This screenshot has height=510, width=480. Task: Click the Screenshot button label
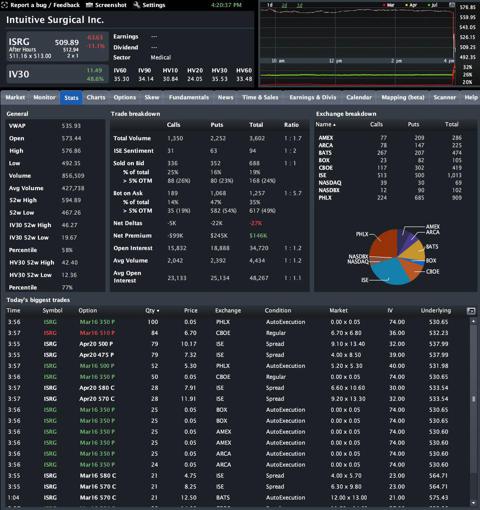(111, 5)
